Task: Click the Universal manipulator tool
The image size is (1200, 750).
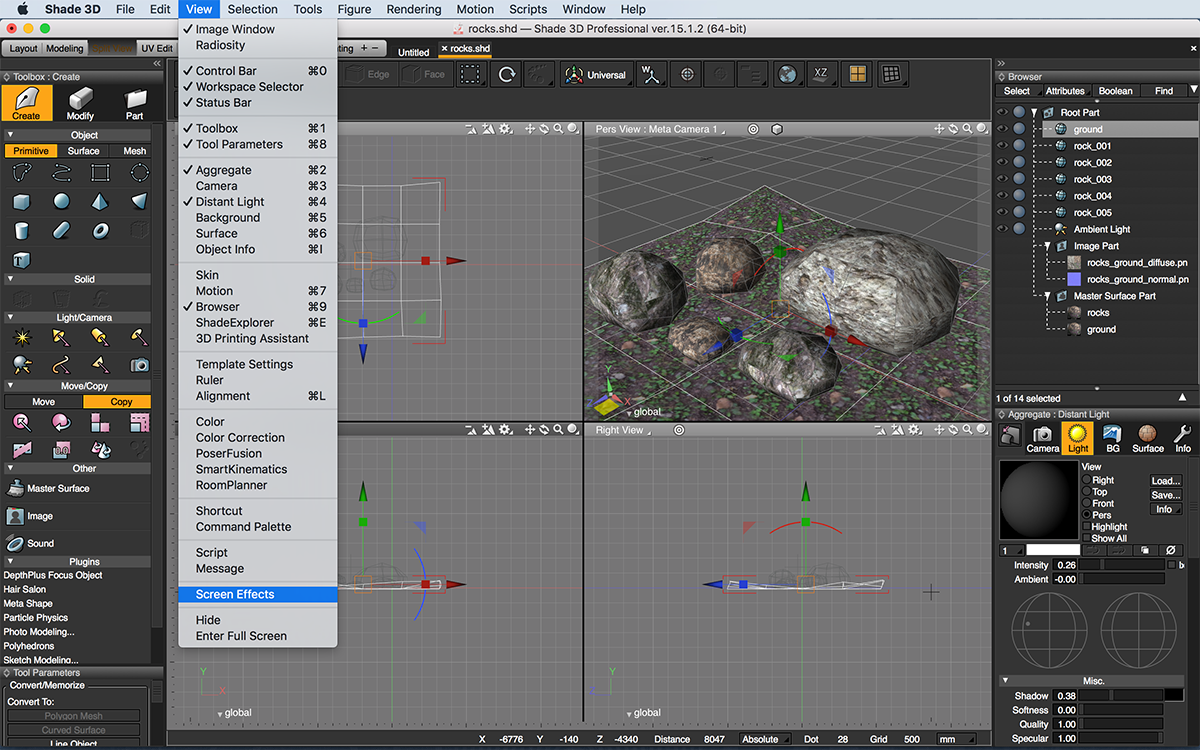Action: pyautogui.click(x=595, y=75)
